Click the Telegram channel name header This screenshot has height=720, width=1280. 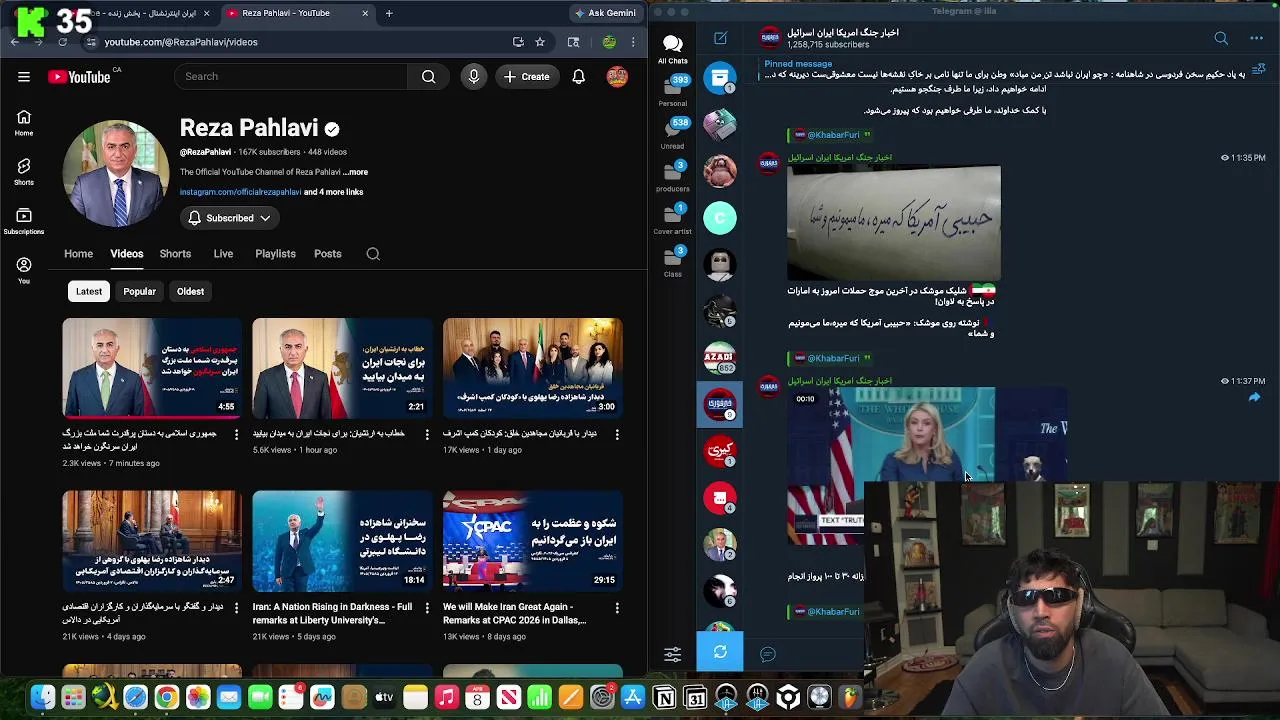click(x=843, y=33)
